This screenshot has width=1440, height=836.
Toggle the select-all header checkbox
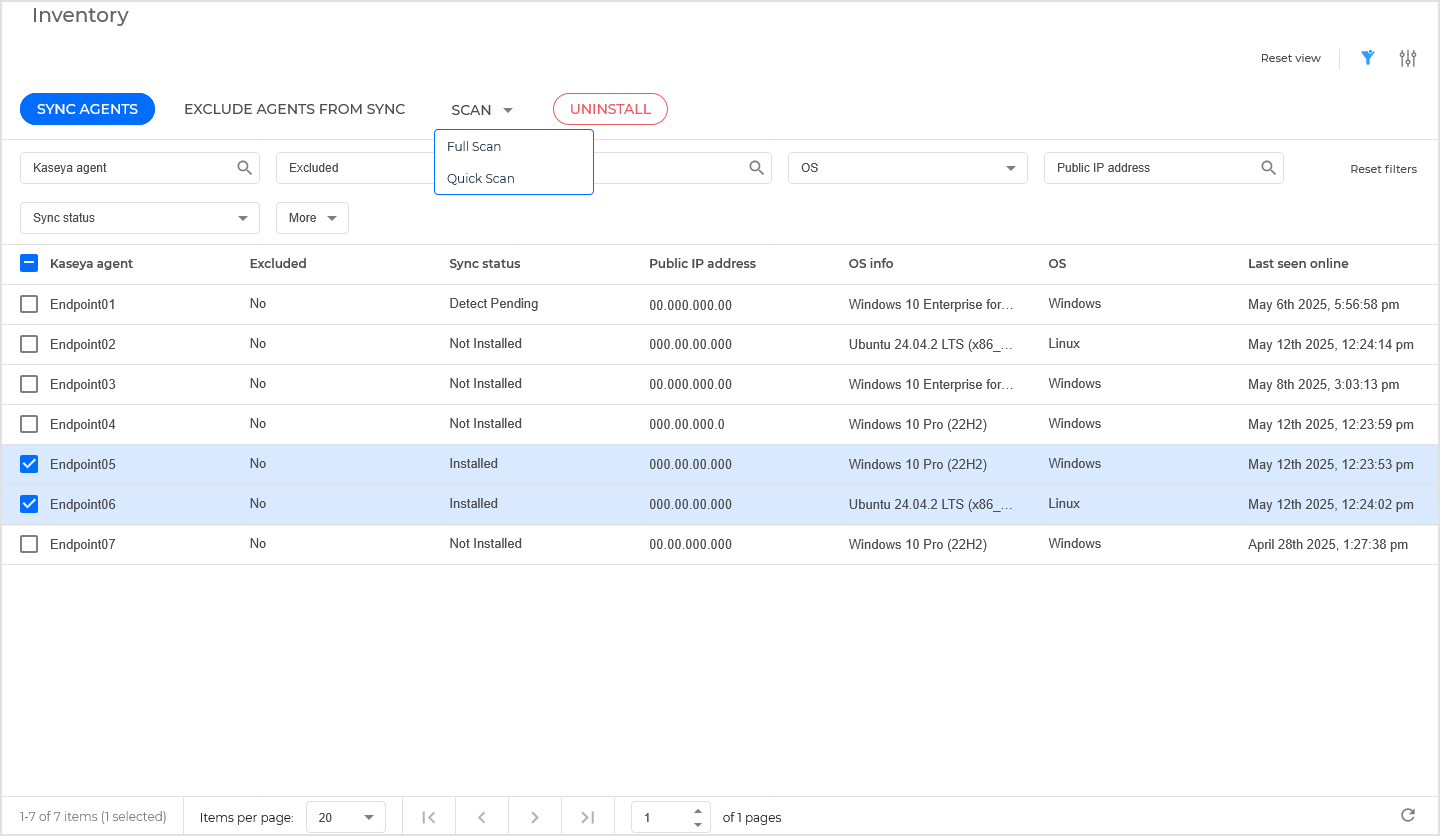point(29,264)
